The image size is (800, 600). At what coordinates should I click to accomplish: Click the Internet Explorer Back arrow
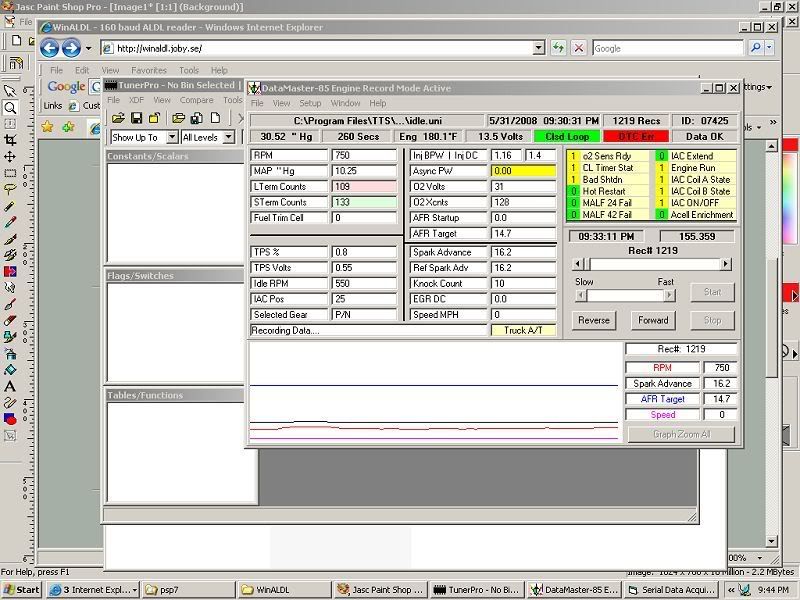click(49, 48)
